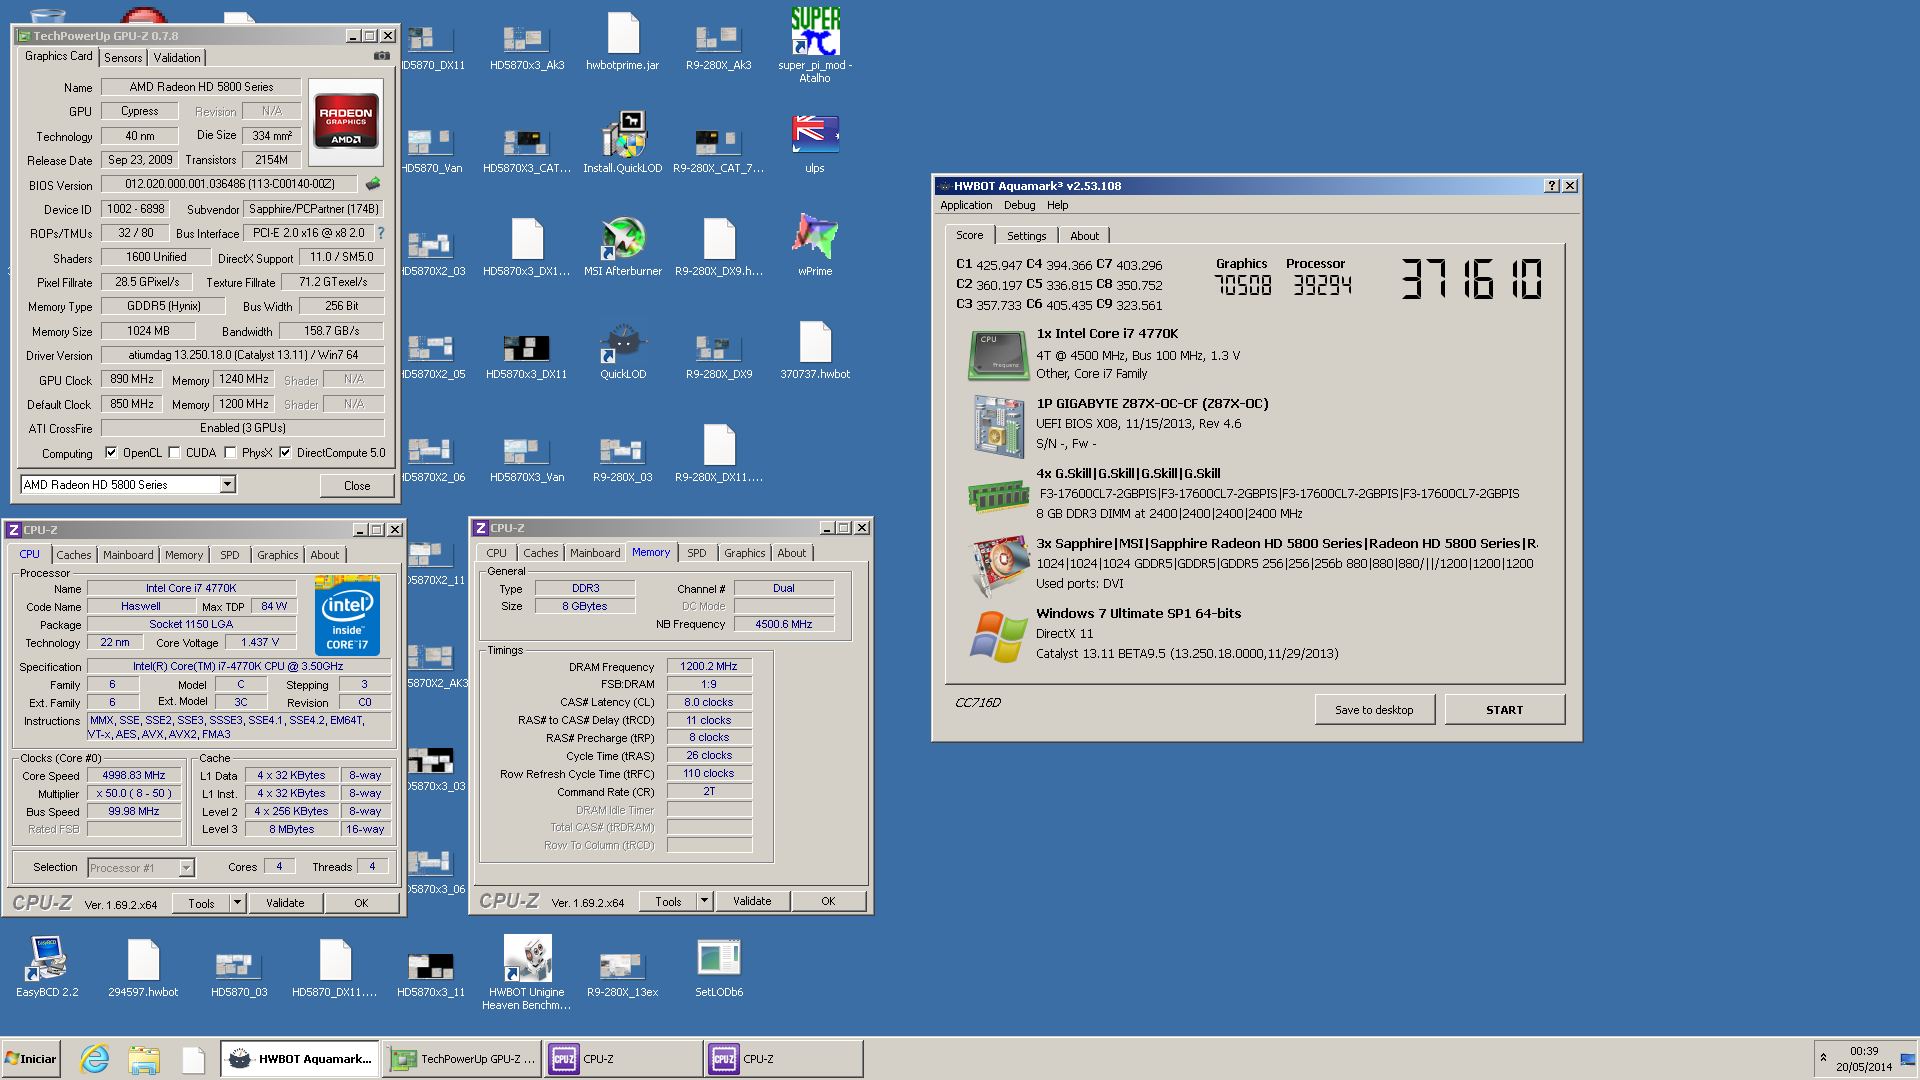Click Iniciar start button
1920x1080 pixels.
tap(31, 1059)
